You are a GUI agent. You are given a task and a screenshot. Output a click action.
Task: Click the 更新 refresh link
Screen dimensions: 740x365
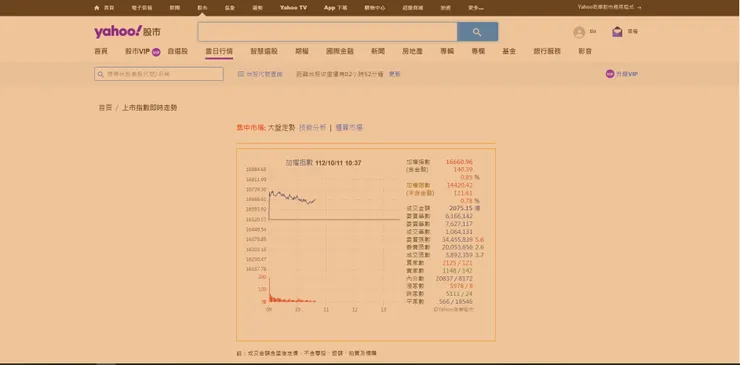(x=395, y=74)
